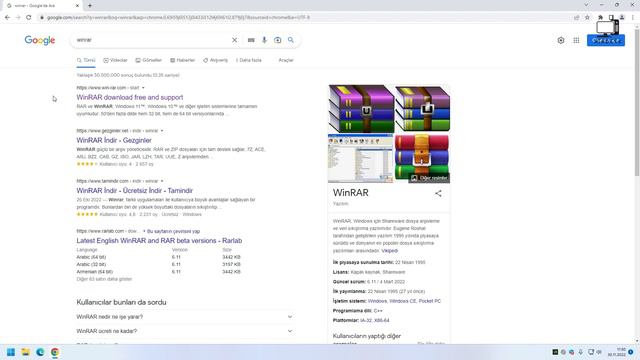
Task: Focus the Google search input field
Action: pyautogui.click(x=152, y=40)
